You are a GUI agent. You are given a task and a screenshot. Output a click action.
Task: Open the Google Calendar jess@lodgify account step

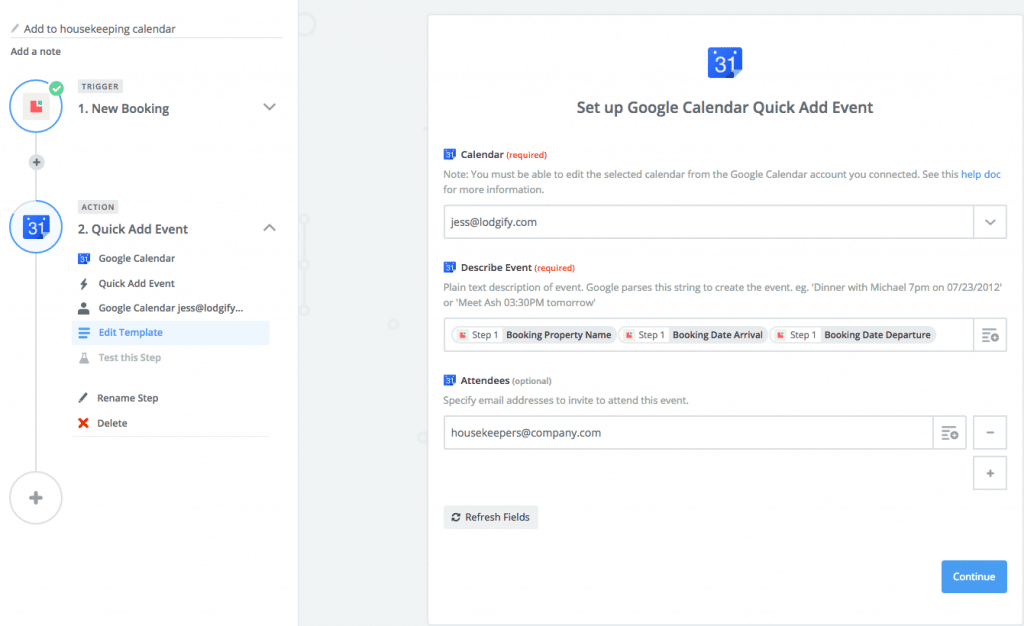[x=170, y=308]
